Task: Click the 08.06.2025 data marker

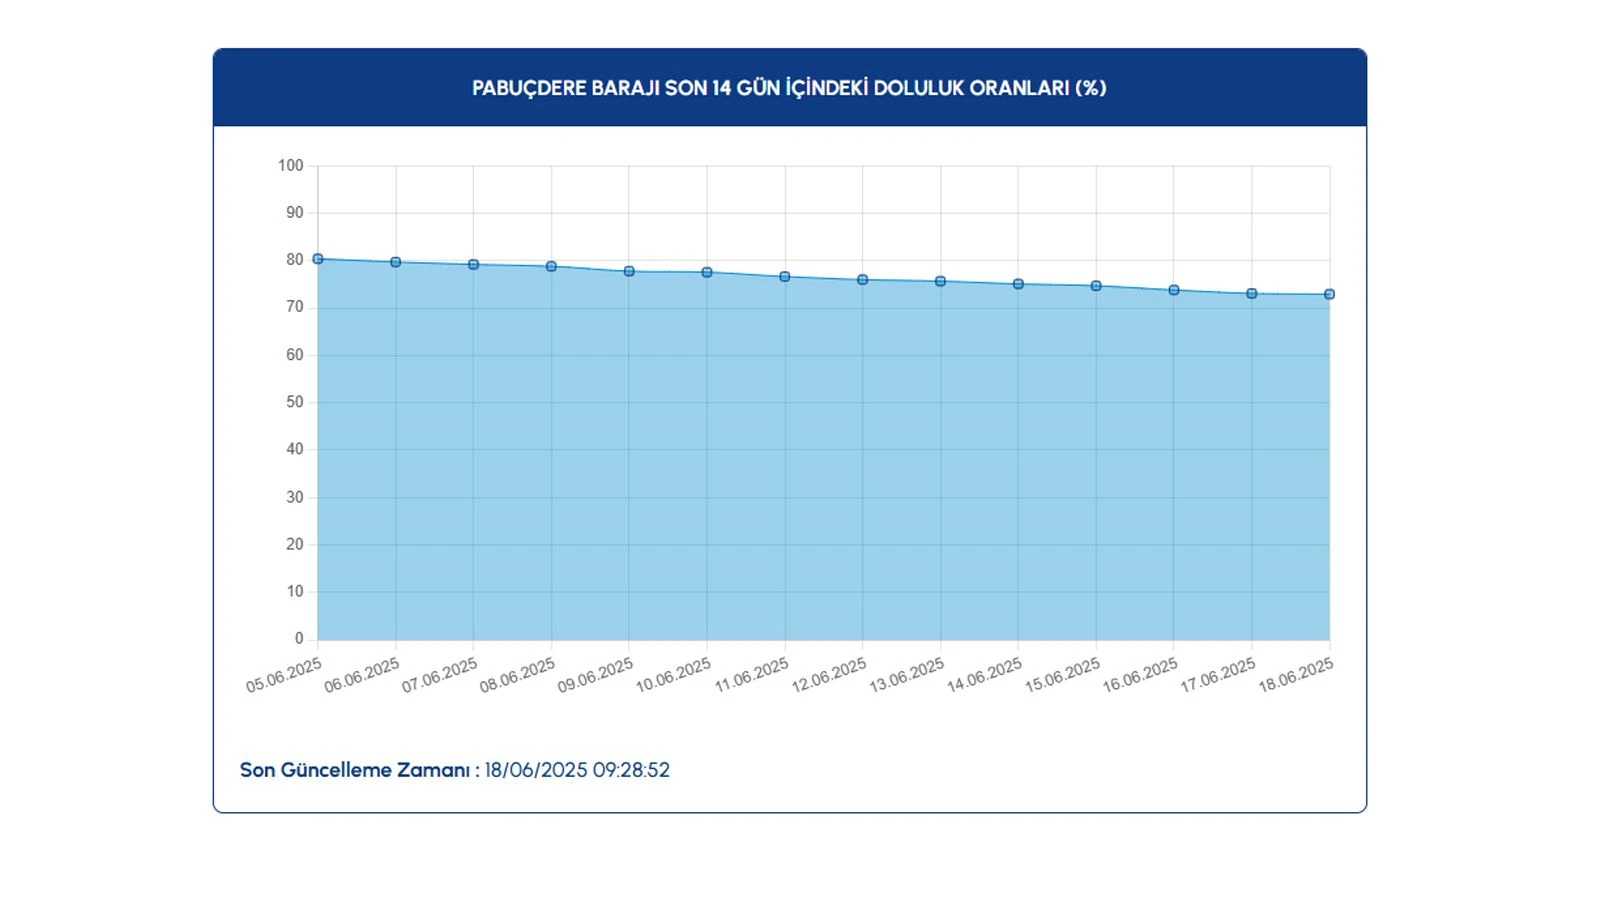Action: point(551,267)
